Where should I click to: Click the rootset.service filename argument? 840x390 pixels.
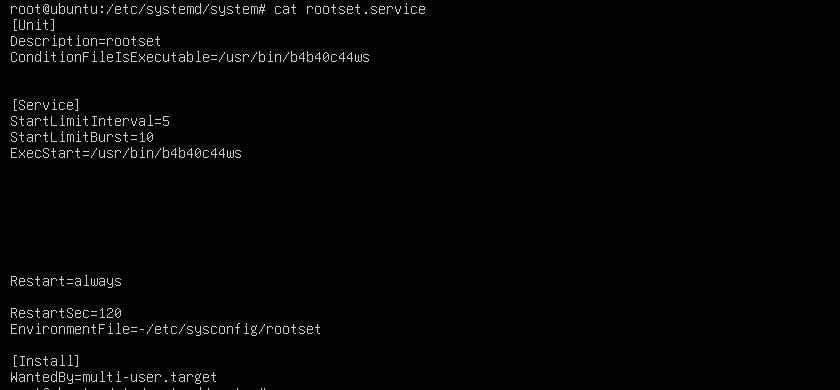tap(366, 9)
